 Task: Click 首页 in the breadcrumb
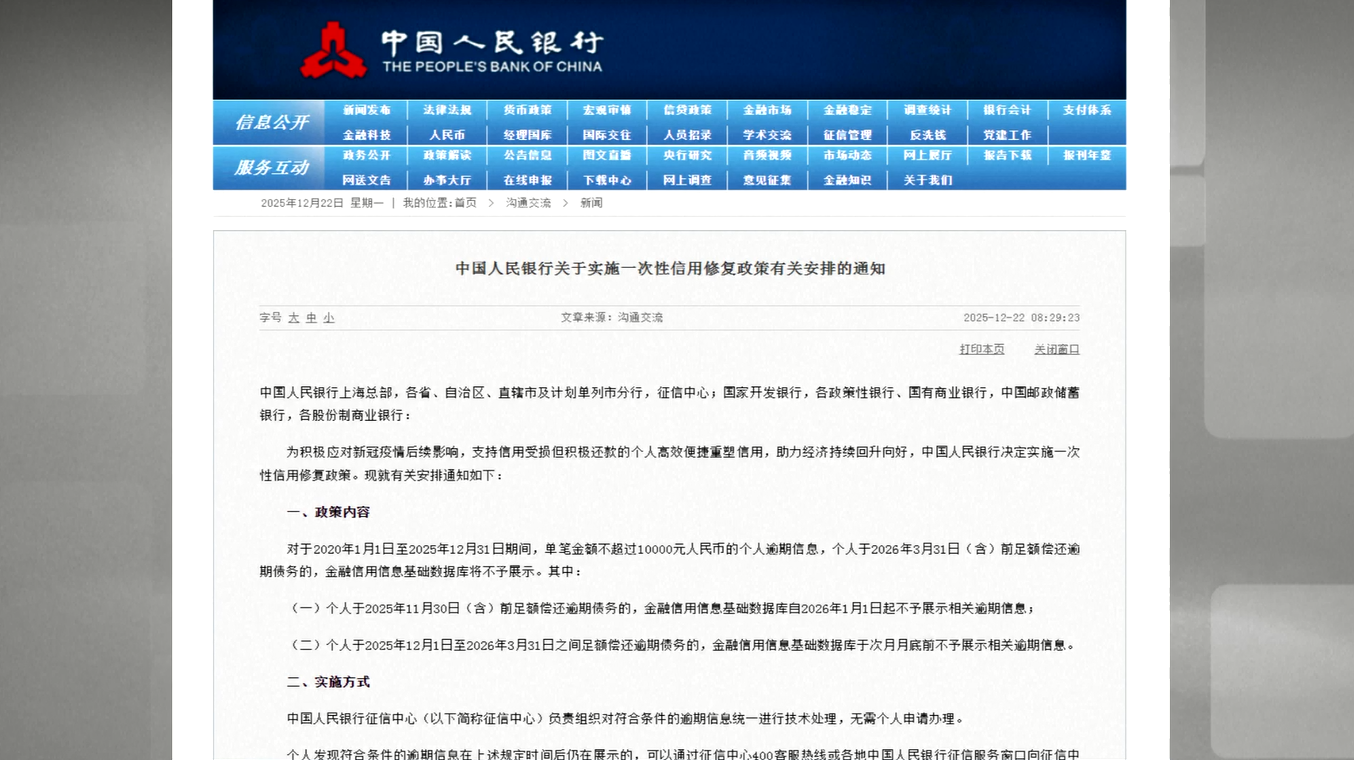point(466,203)
